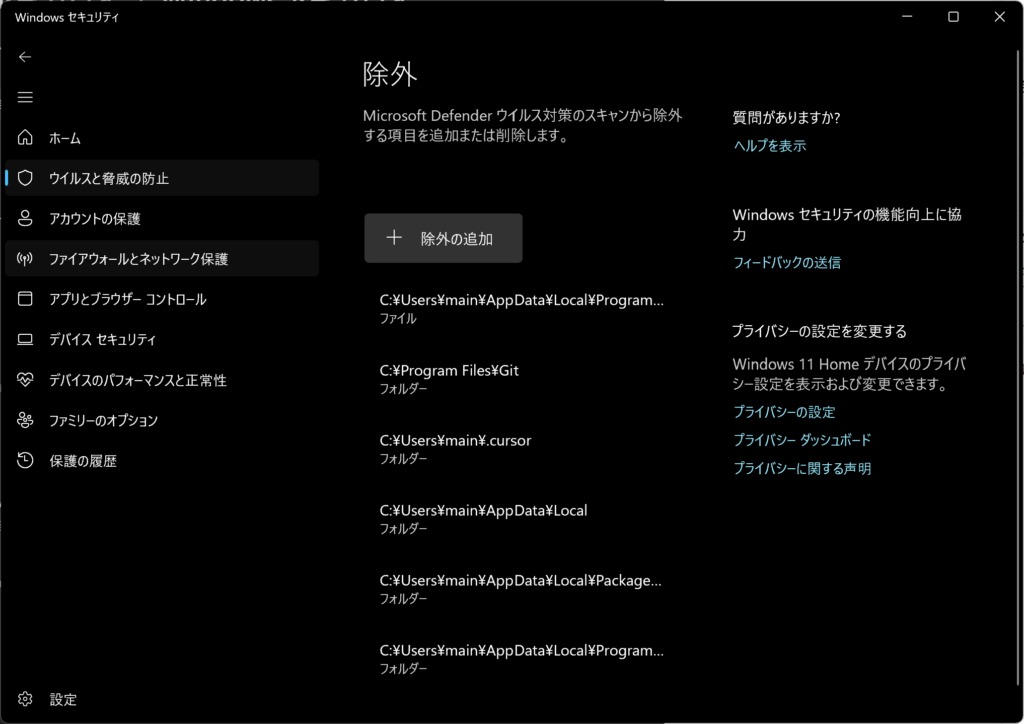The width and height of the screenshot is (1024, 724).
Task: Open the プライバシーに関する声明 link
Action: coord(802,468)
